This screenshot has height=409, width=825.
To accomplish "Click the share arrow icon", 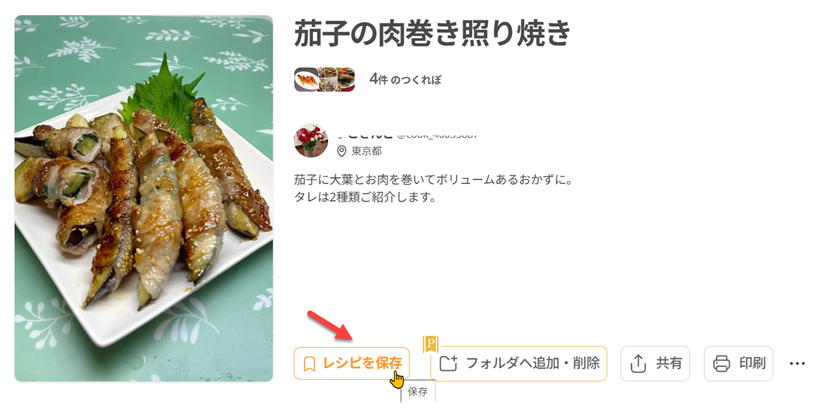I will pyautogui.click(x=638, y=363).
